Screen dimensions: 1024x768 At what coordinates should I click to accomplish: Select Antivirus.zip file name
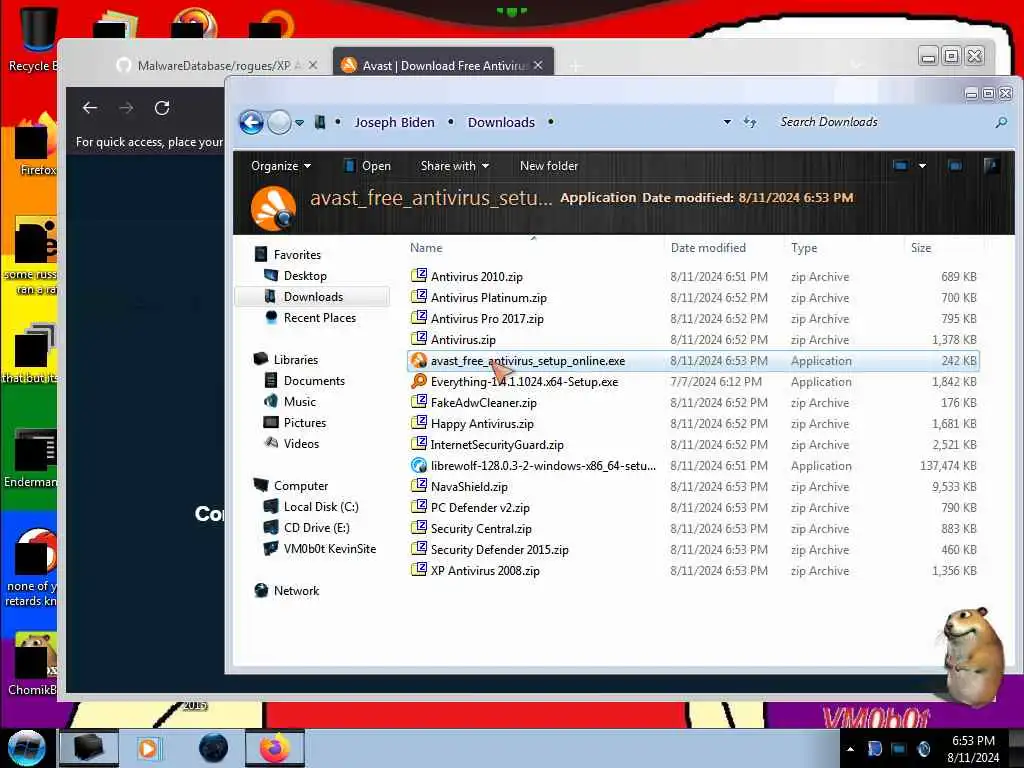click(463, 340)
